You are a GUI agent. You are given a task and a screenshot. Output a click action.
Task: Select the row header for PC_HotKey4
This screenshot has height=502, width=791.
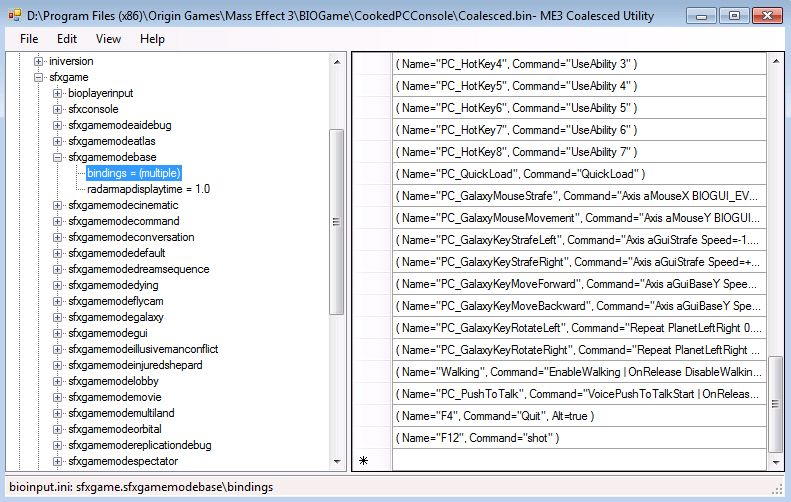click(374, 64)
